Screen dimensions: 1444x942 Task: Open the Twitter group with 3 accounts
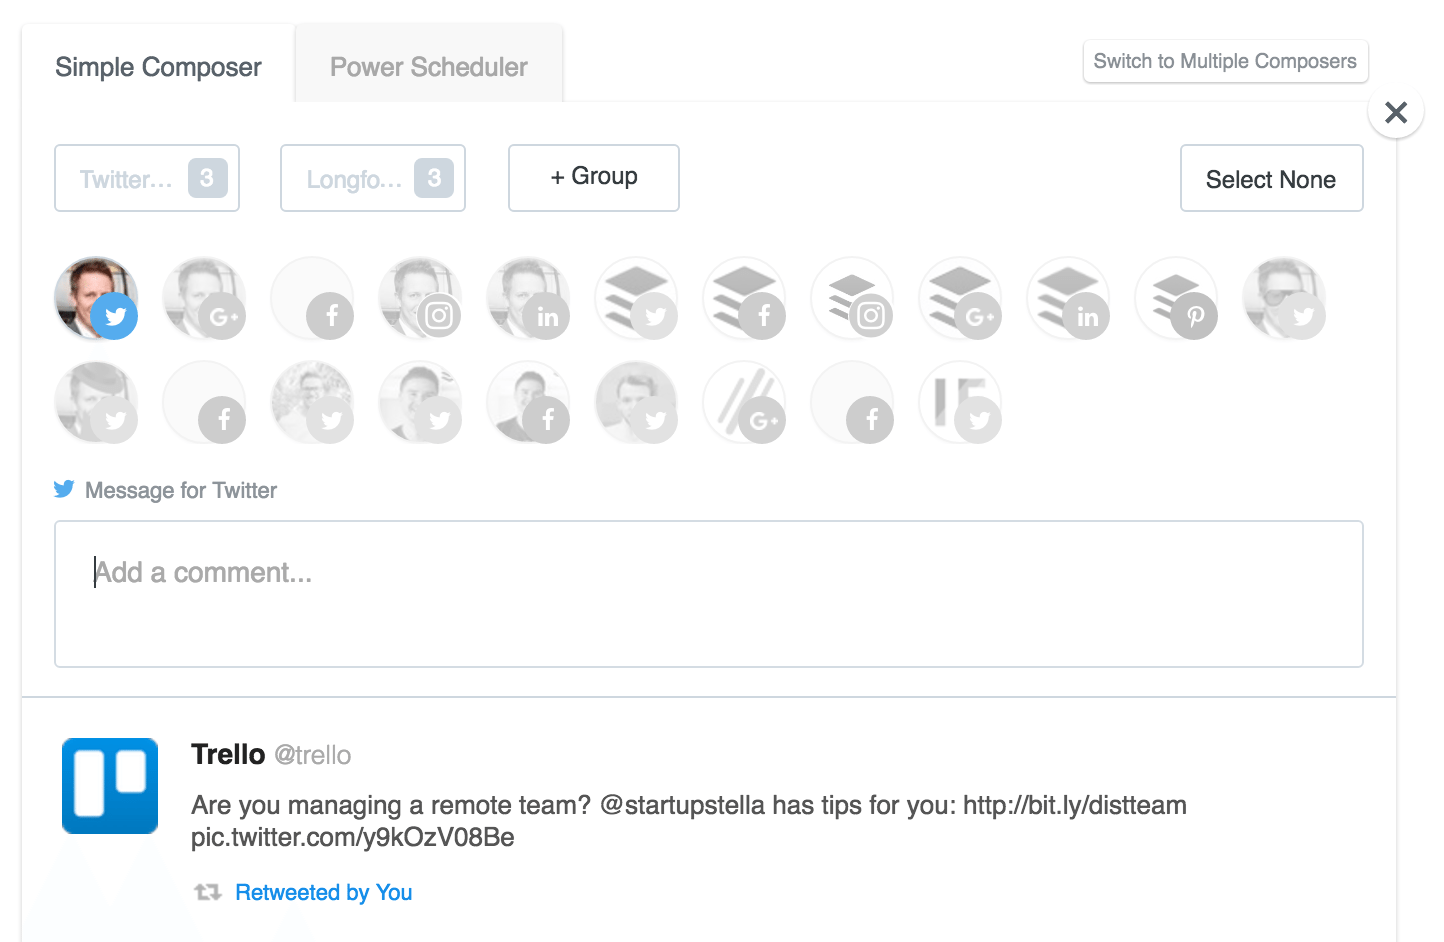[x=147, y=178]
